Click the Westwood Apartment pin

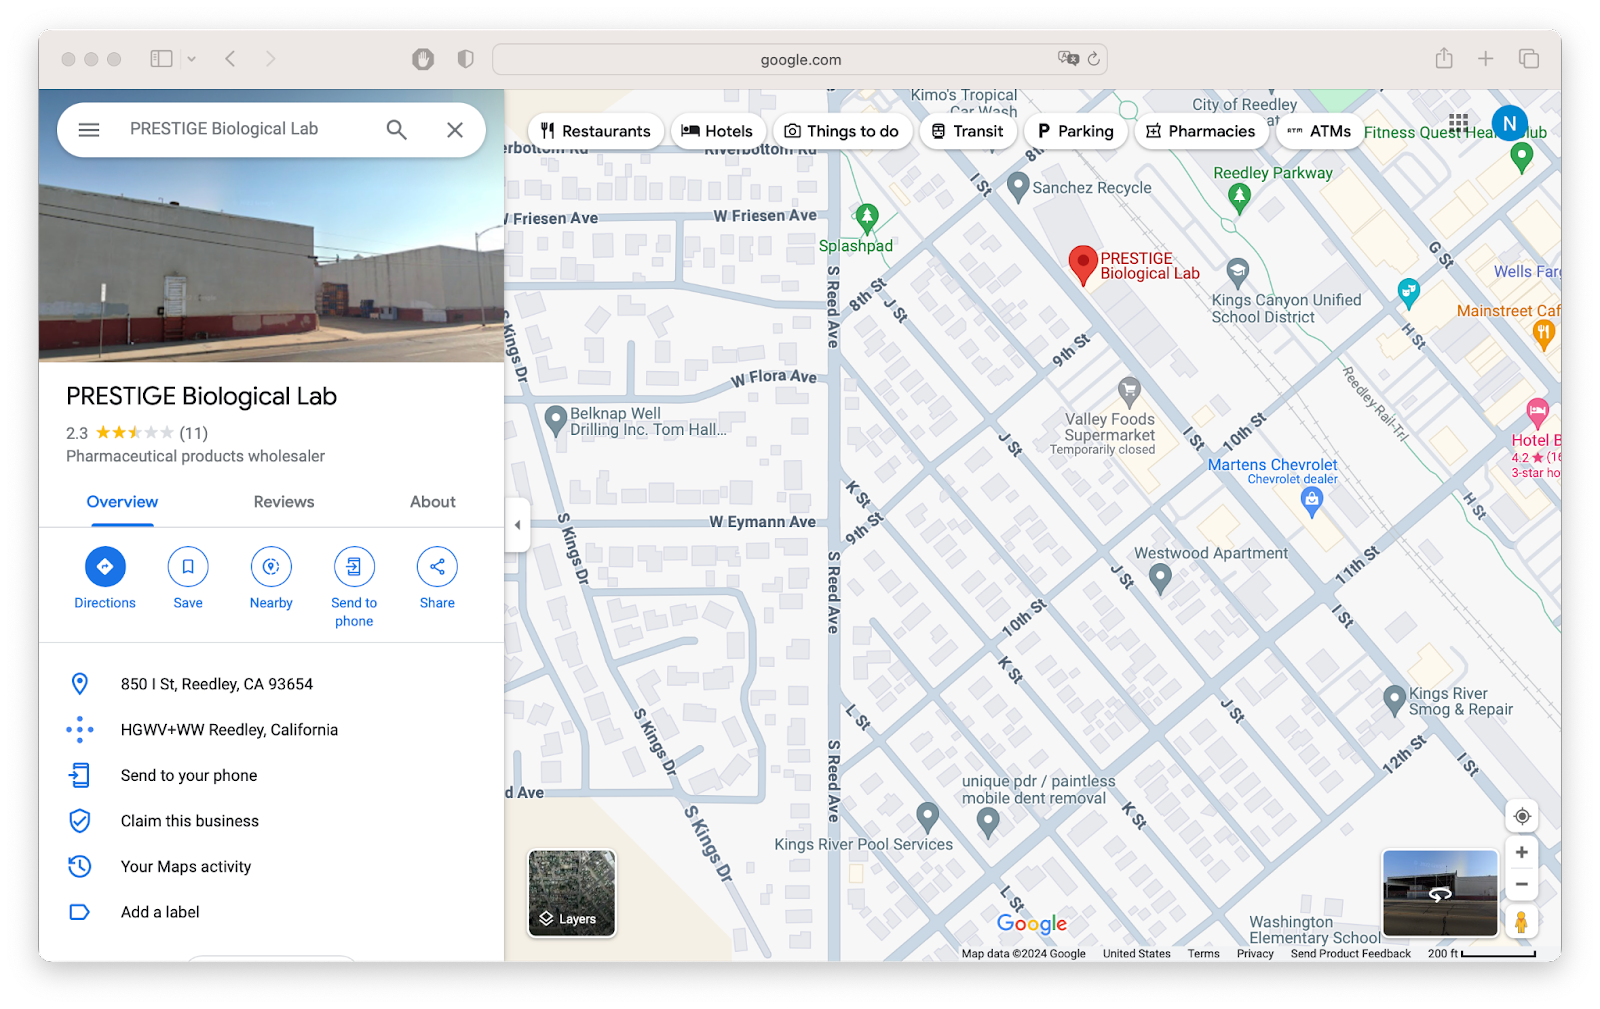coord(1160,579)
